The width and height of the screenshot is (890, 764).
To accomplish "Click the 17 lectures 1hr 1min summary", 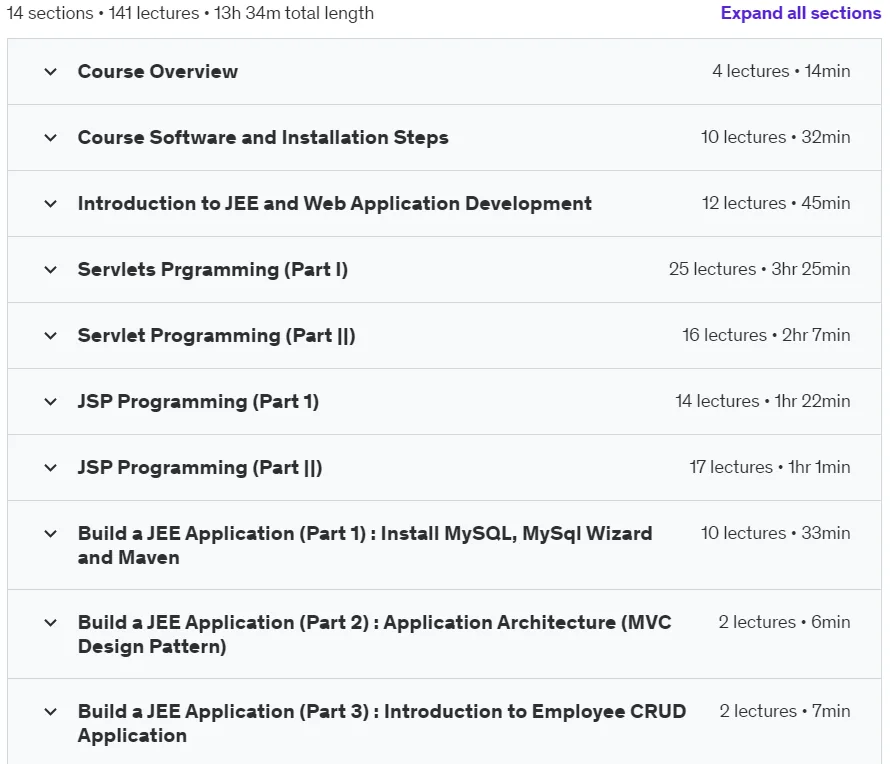I will tap(770, 467).
